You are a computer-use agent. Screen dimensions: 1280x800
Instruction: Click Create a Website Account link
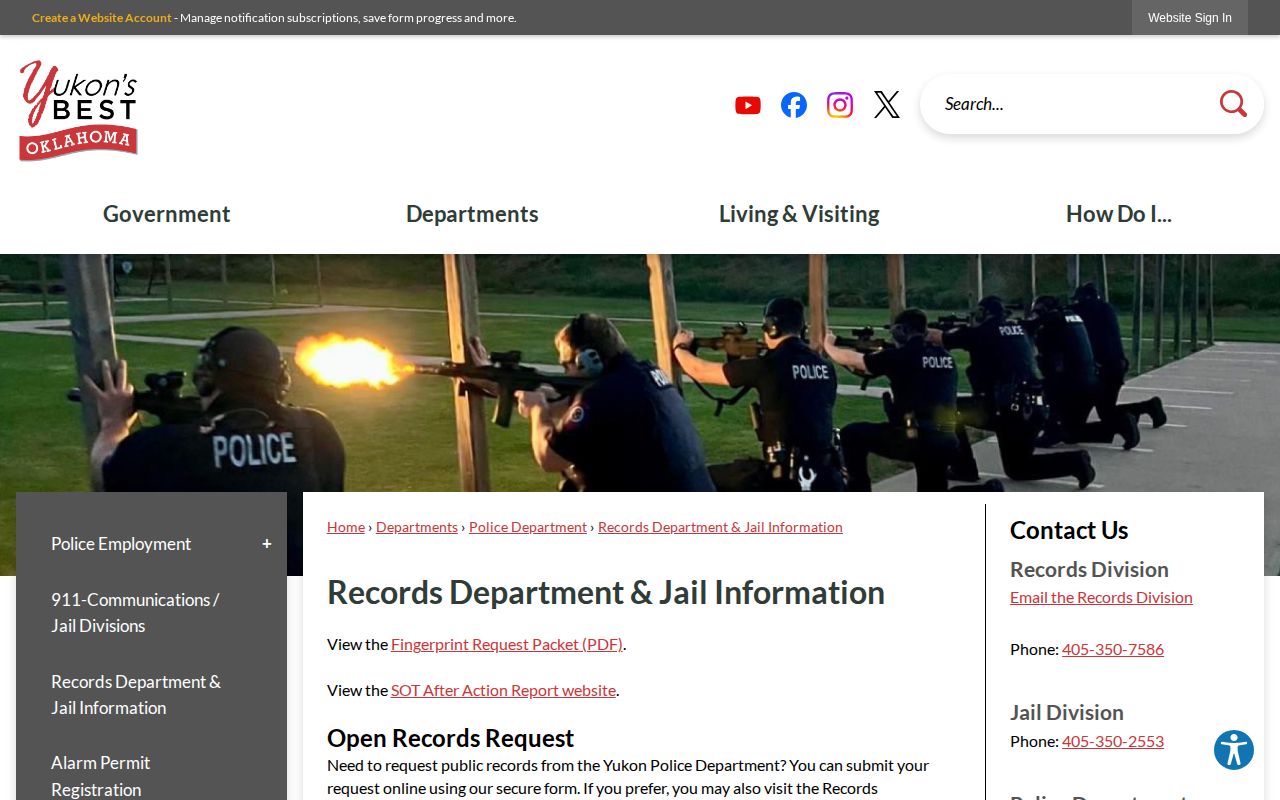(x=102, y=18)
